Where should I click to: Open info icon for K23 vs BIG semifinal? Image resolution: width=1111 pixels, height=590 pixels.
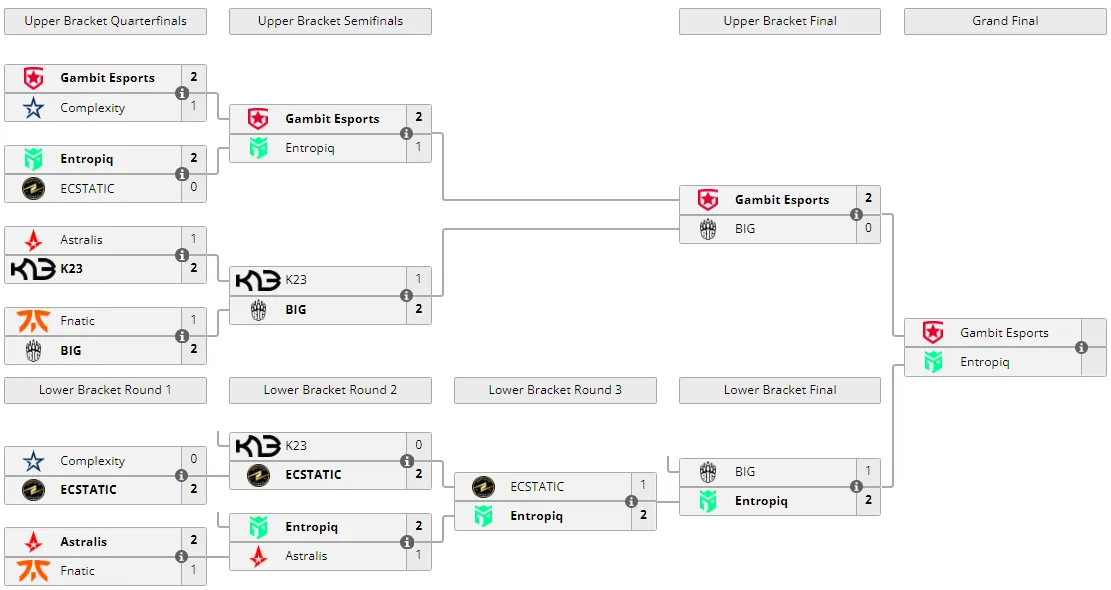point(407,295)
